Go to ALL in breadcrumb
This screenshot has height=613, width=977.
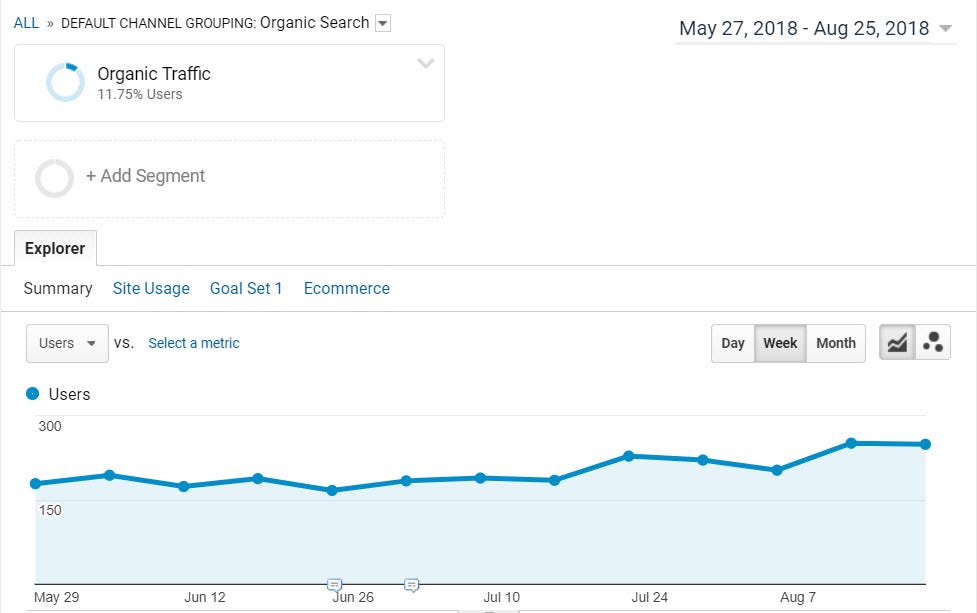coord(27,22)
